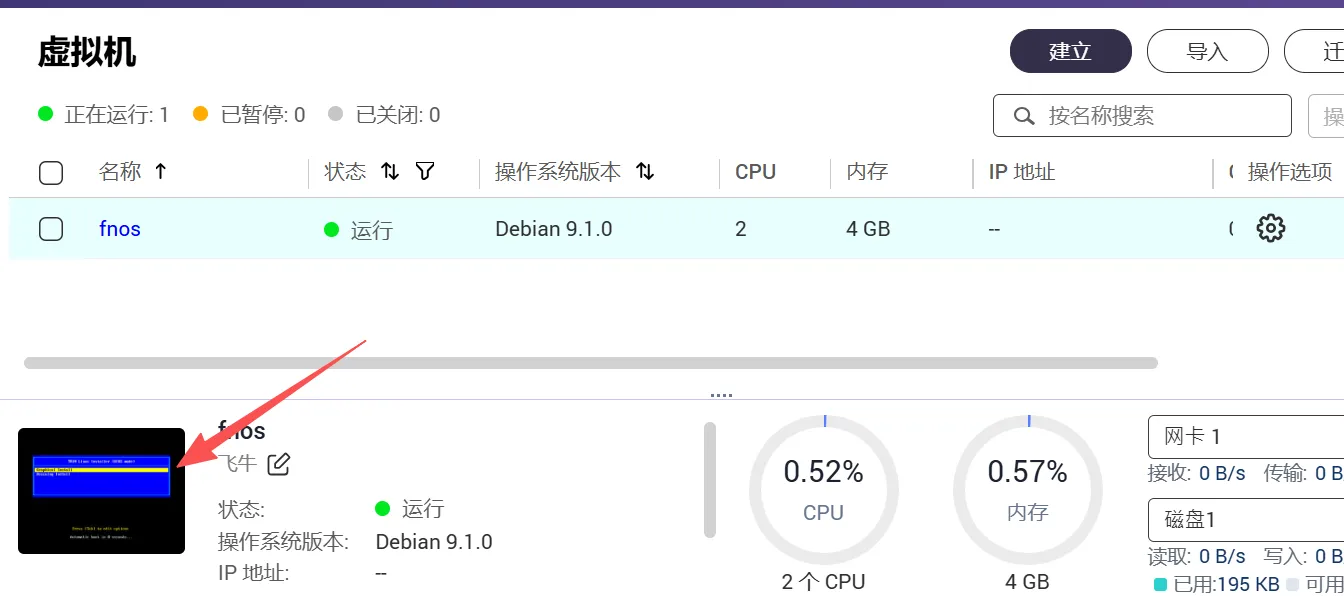
Task: Check the fnos row checkbox
Action: pos(51,229)
